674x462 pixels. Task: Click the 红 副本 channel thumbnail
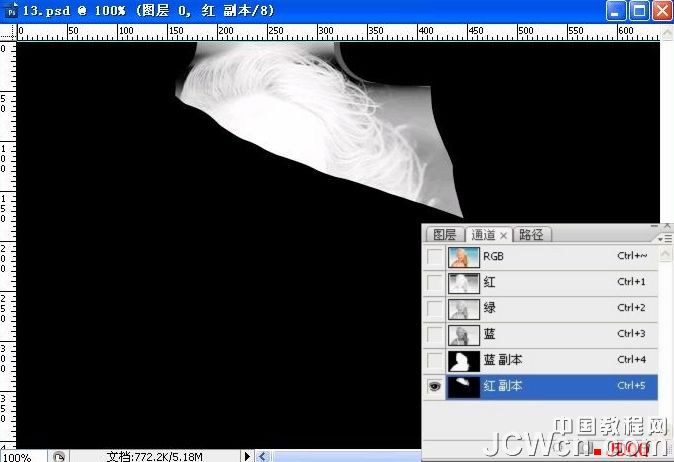point(464,387)
